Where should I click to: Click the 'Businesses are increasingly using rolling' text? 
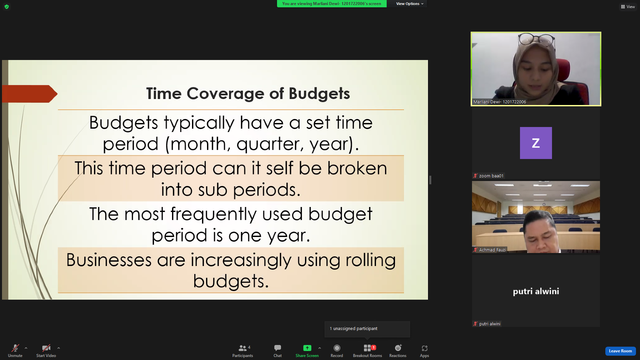[x=231, y=260]
